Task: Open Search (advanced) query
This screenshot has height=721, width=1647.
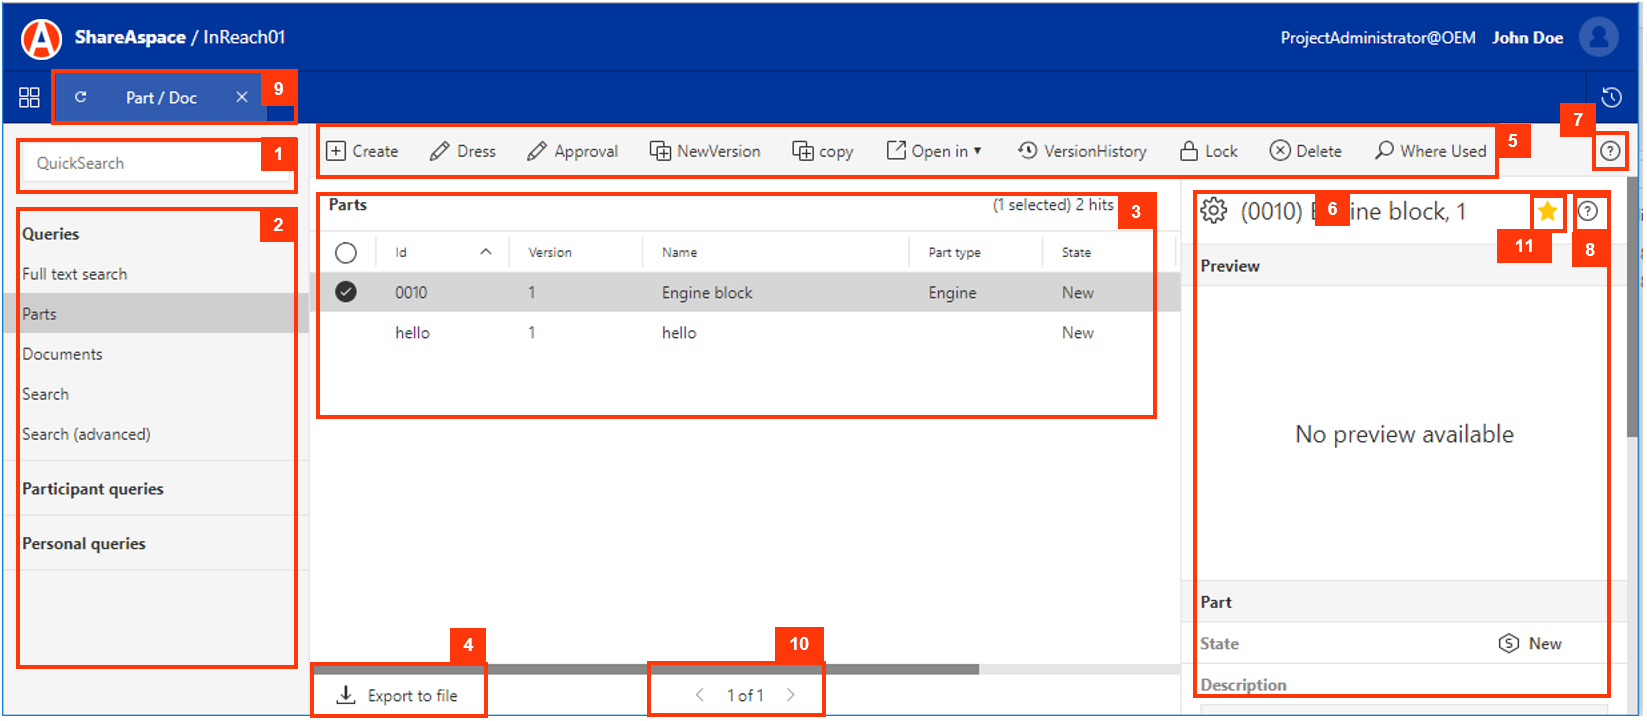Action: pyautogui.click(x=86, y=434)
